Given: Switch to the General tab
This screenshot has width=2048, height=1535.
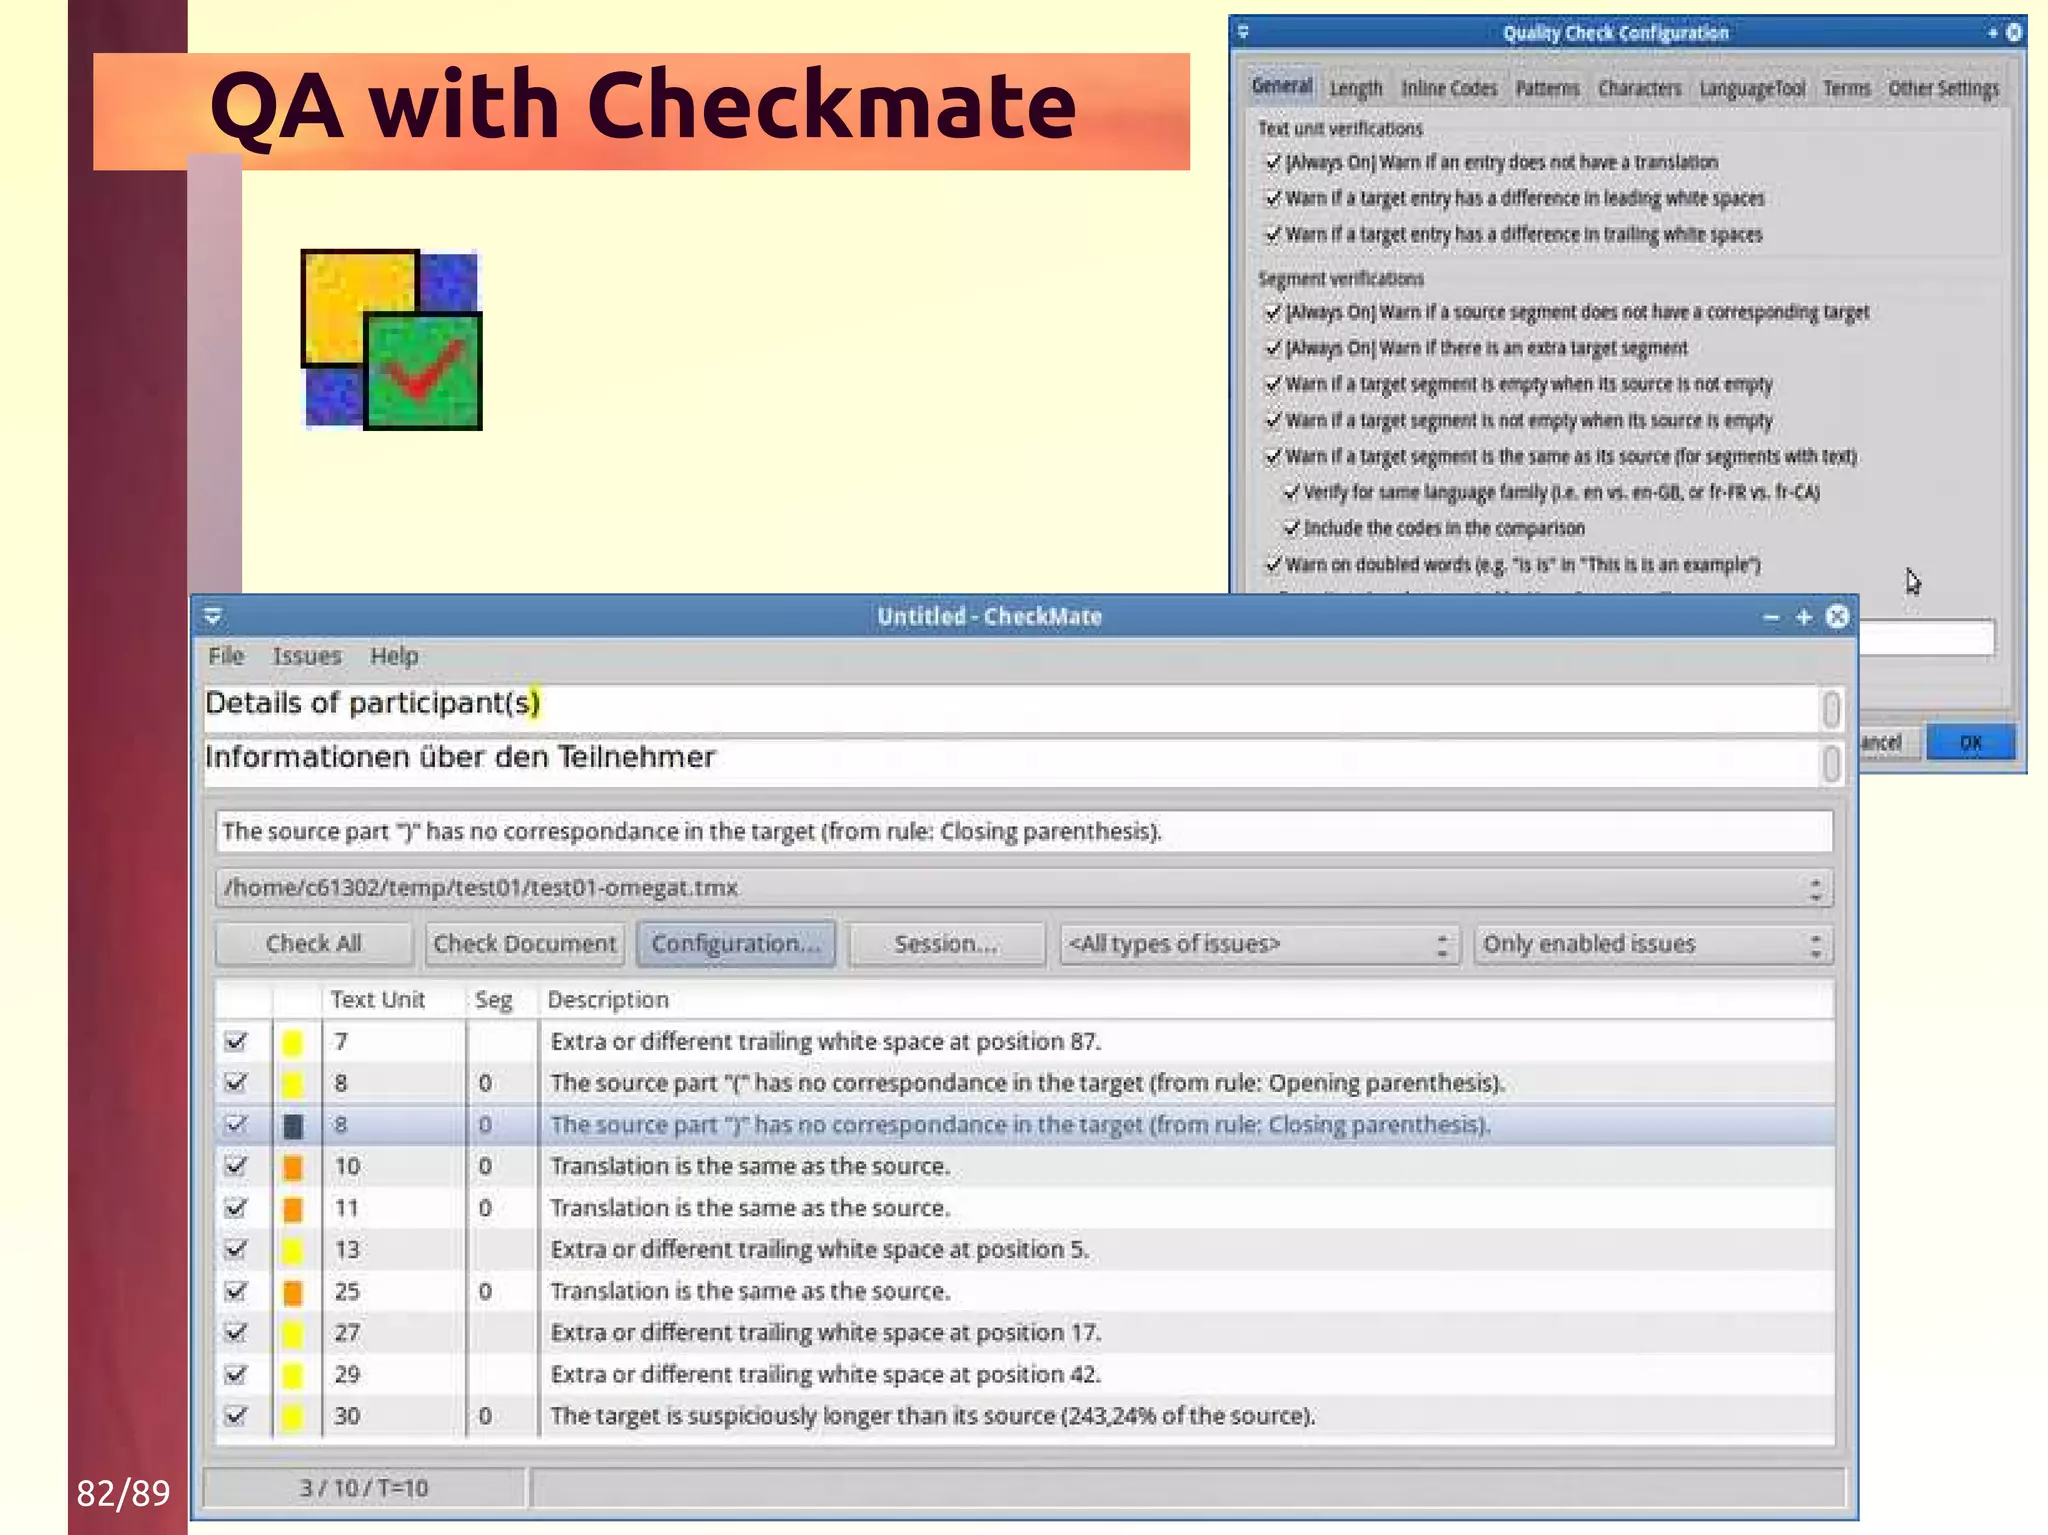Looking at the screenshot, I should point(1281,86).
